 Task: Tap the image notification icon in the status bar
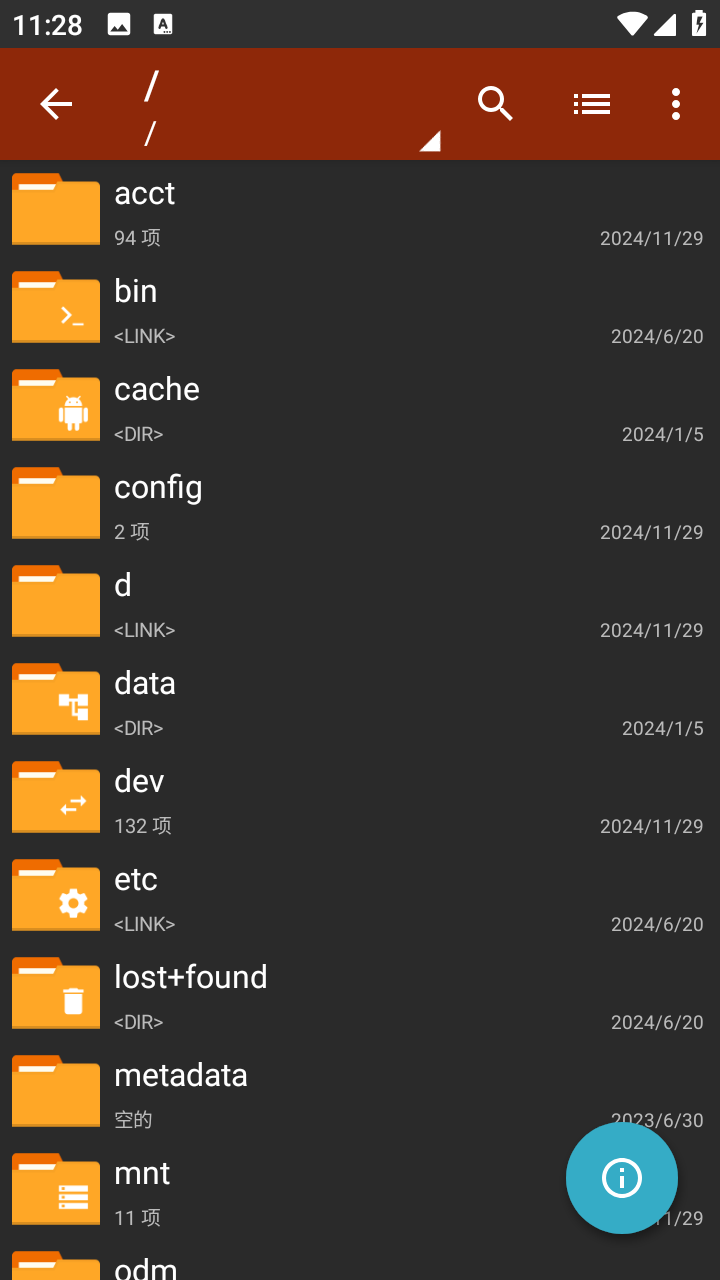pos(119,25)
